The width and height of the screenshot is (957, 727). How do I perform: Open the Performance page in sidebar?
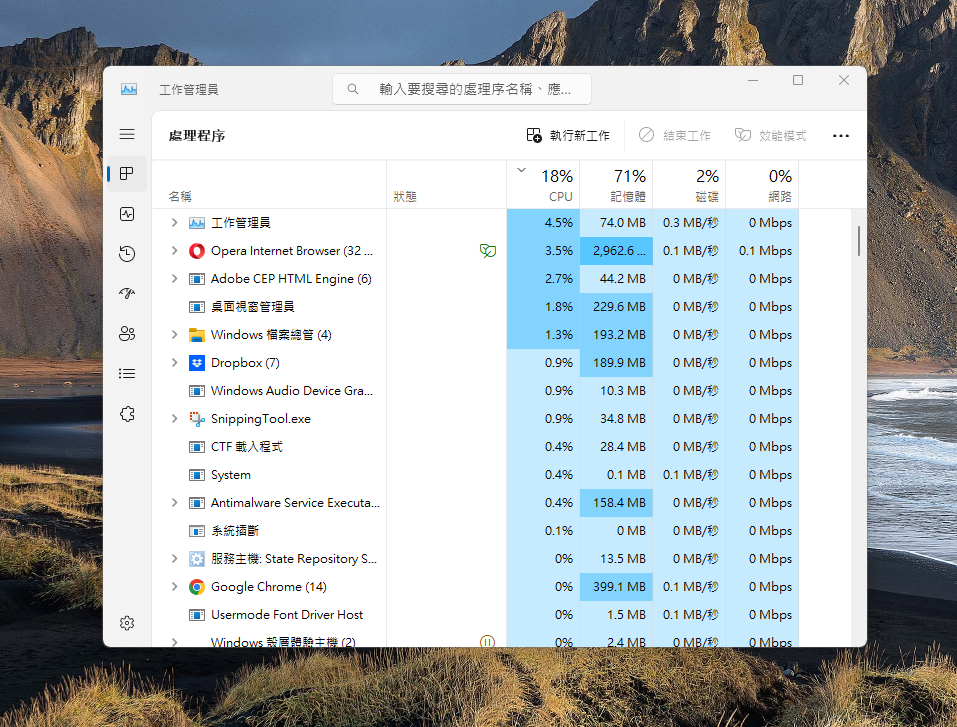(127, 214)
